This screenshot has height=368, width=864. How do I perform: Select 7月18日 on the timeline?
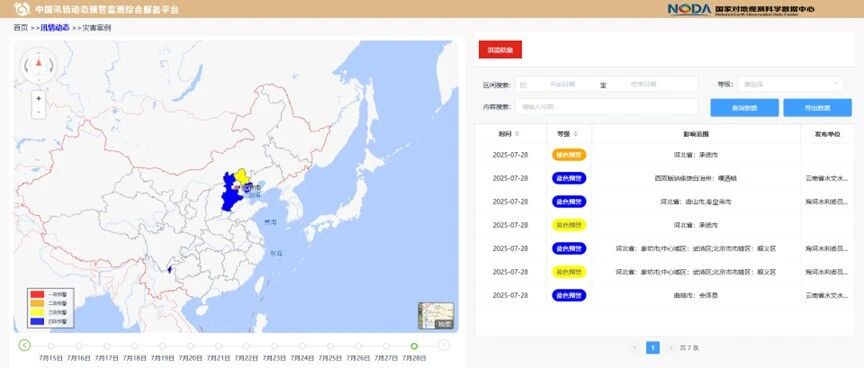134,346
